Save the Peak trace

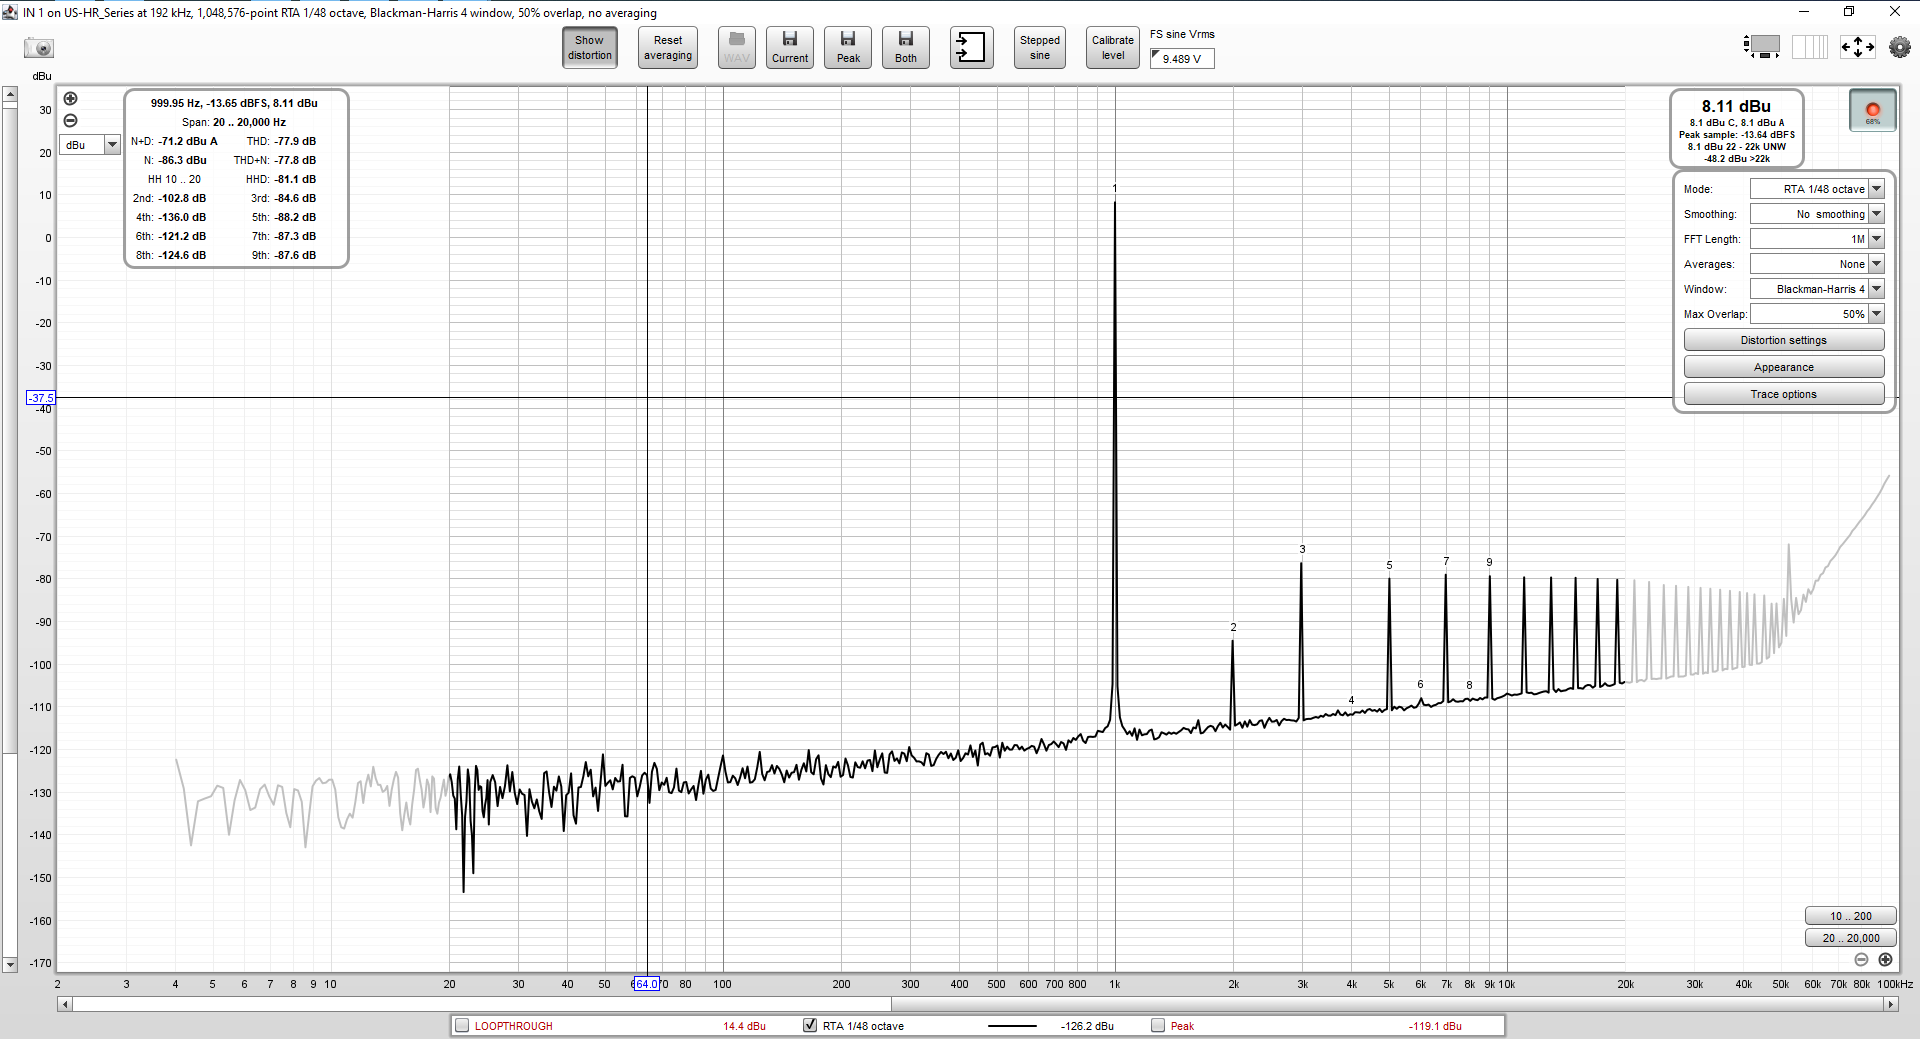(x=848, y=47)
